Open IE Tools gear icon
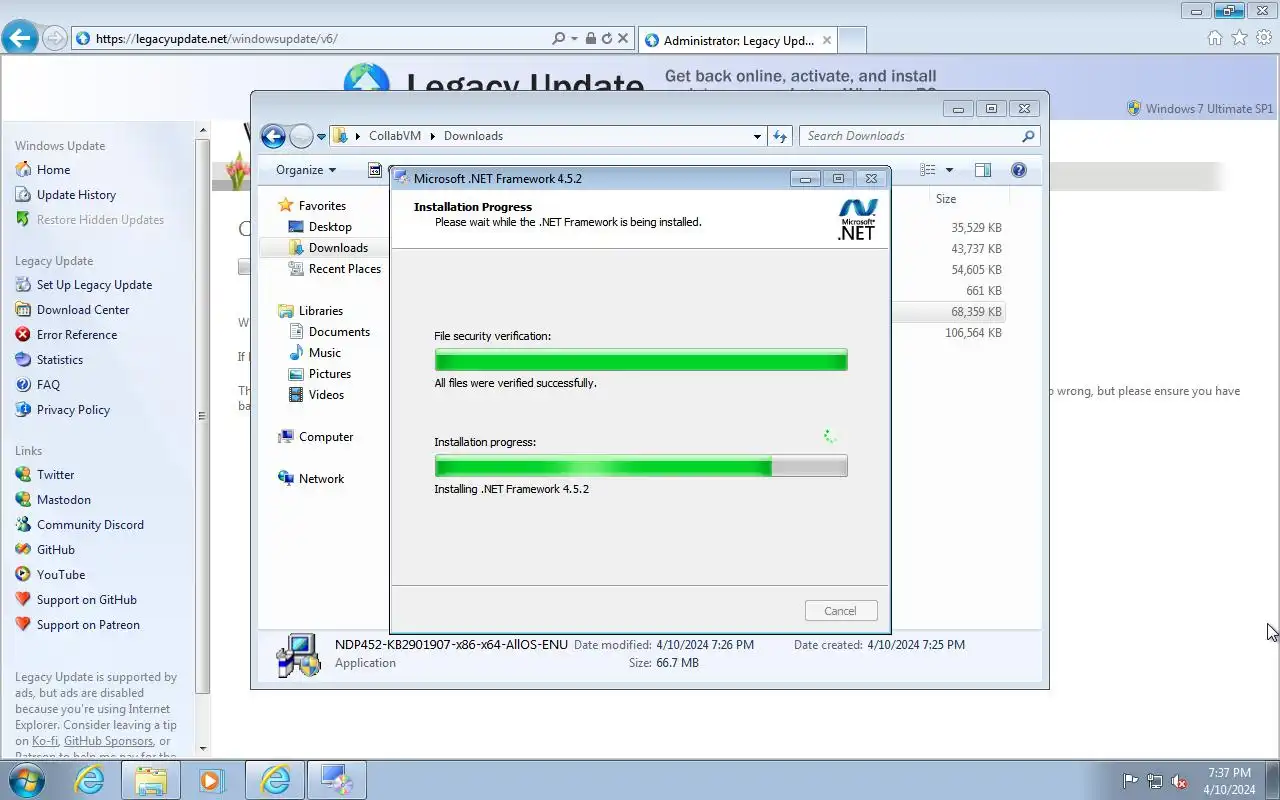The width and height of the screenshot is (1280, 800). pyautogui.click(x=1264, y=38)
